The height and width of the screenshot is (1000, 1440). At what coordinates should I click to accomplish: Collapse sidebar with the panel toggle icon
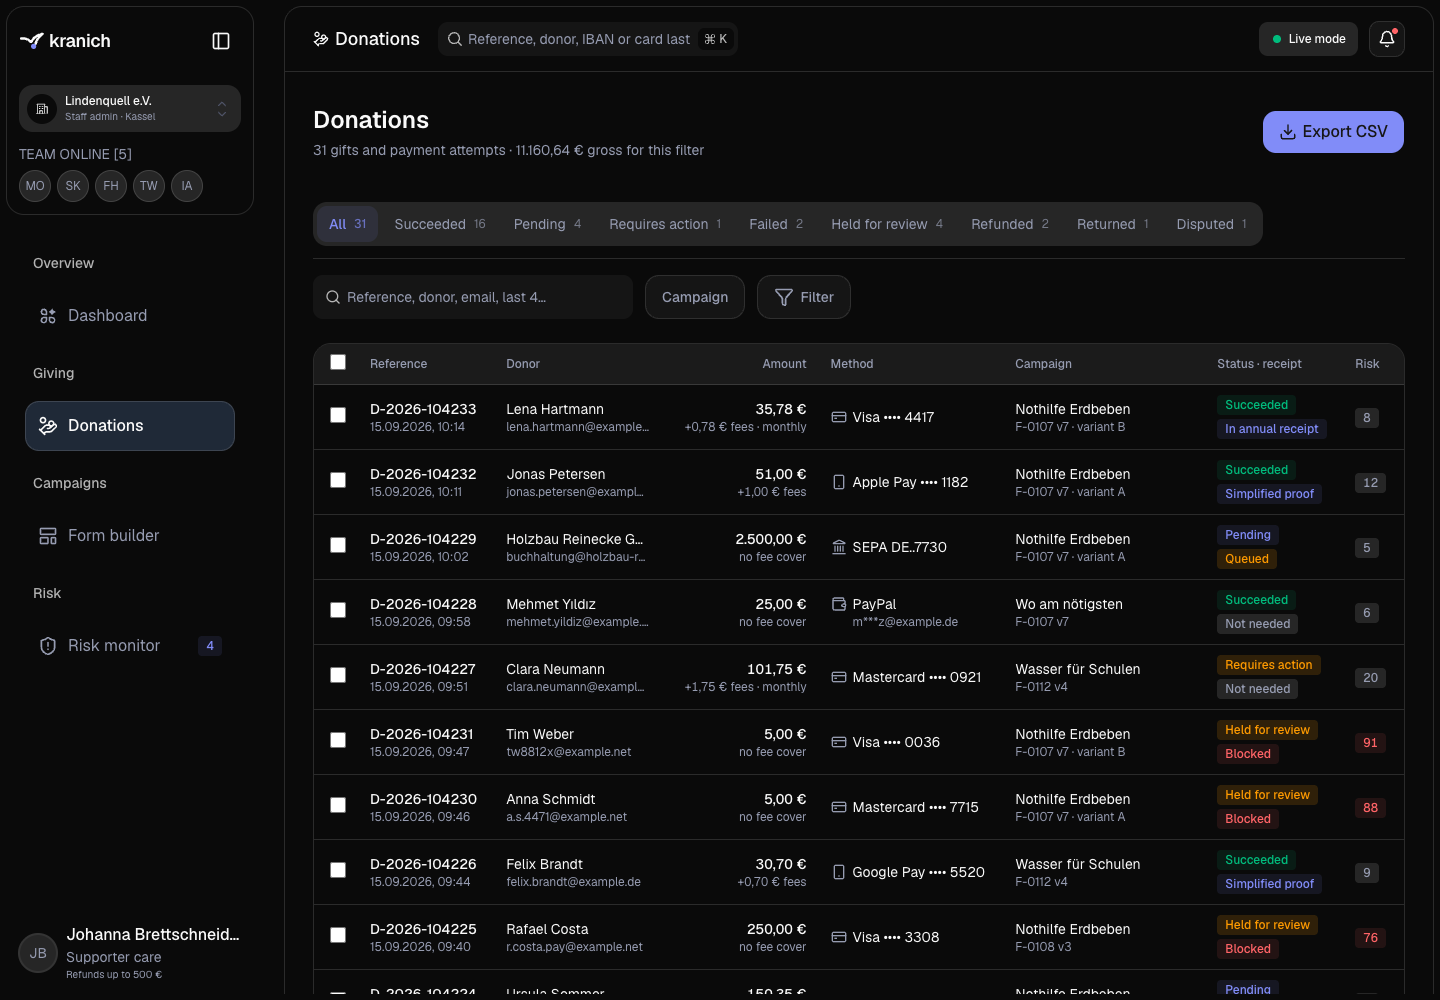[221, 41]
